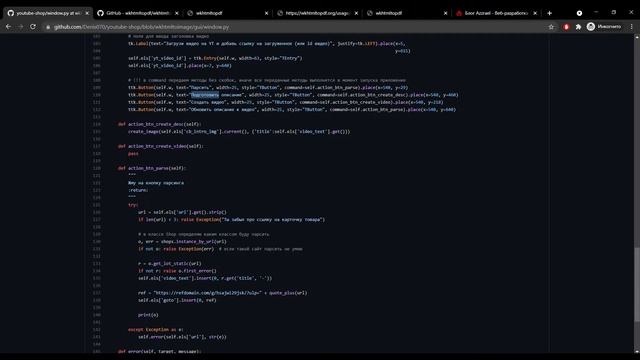Reload the GitHub page
The width and height of the screenshot is (640, 360).
pyautogui.click(x=33, y=27)
